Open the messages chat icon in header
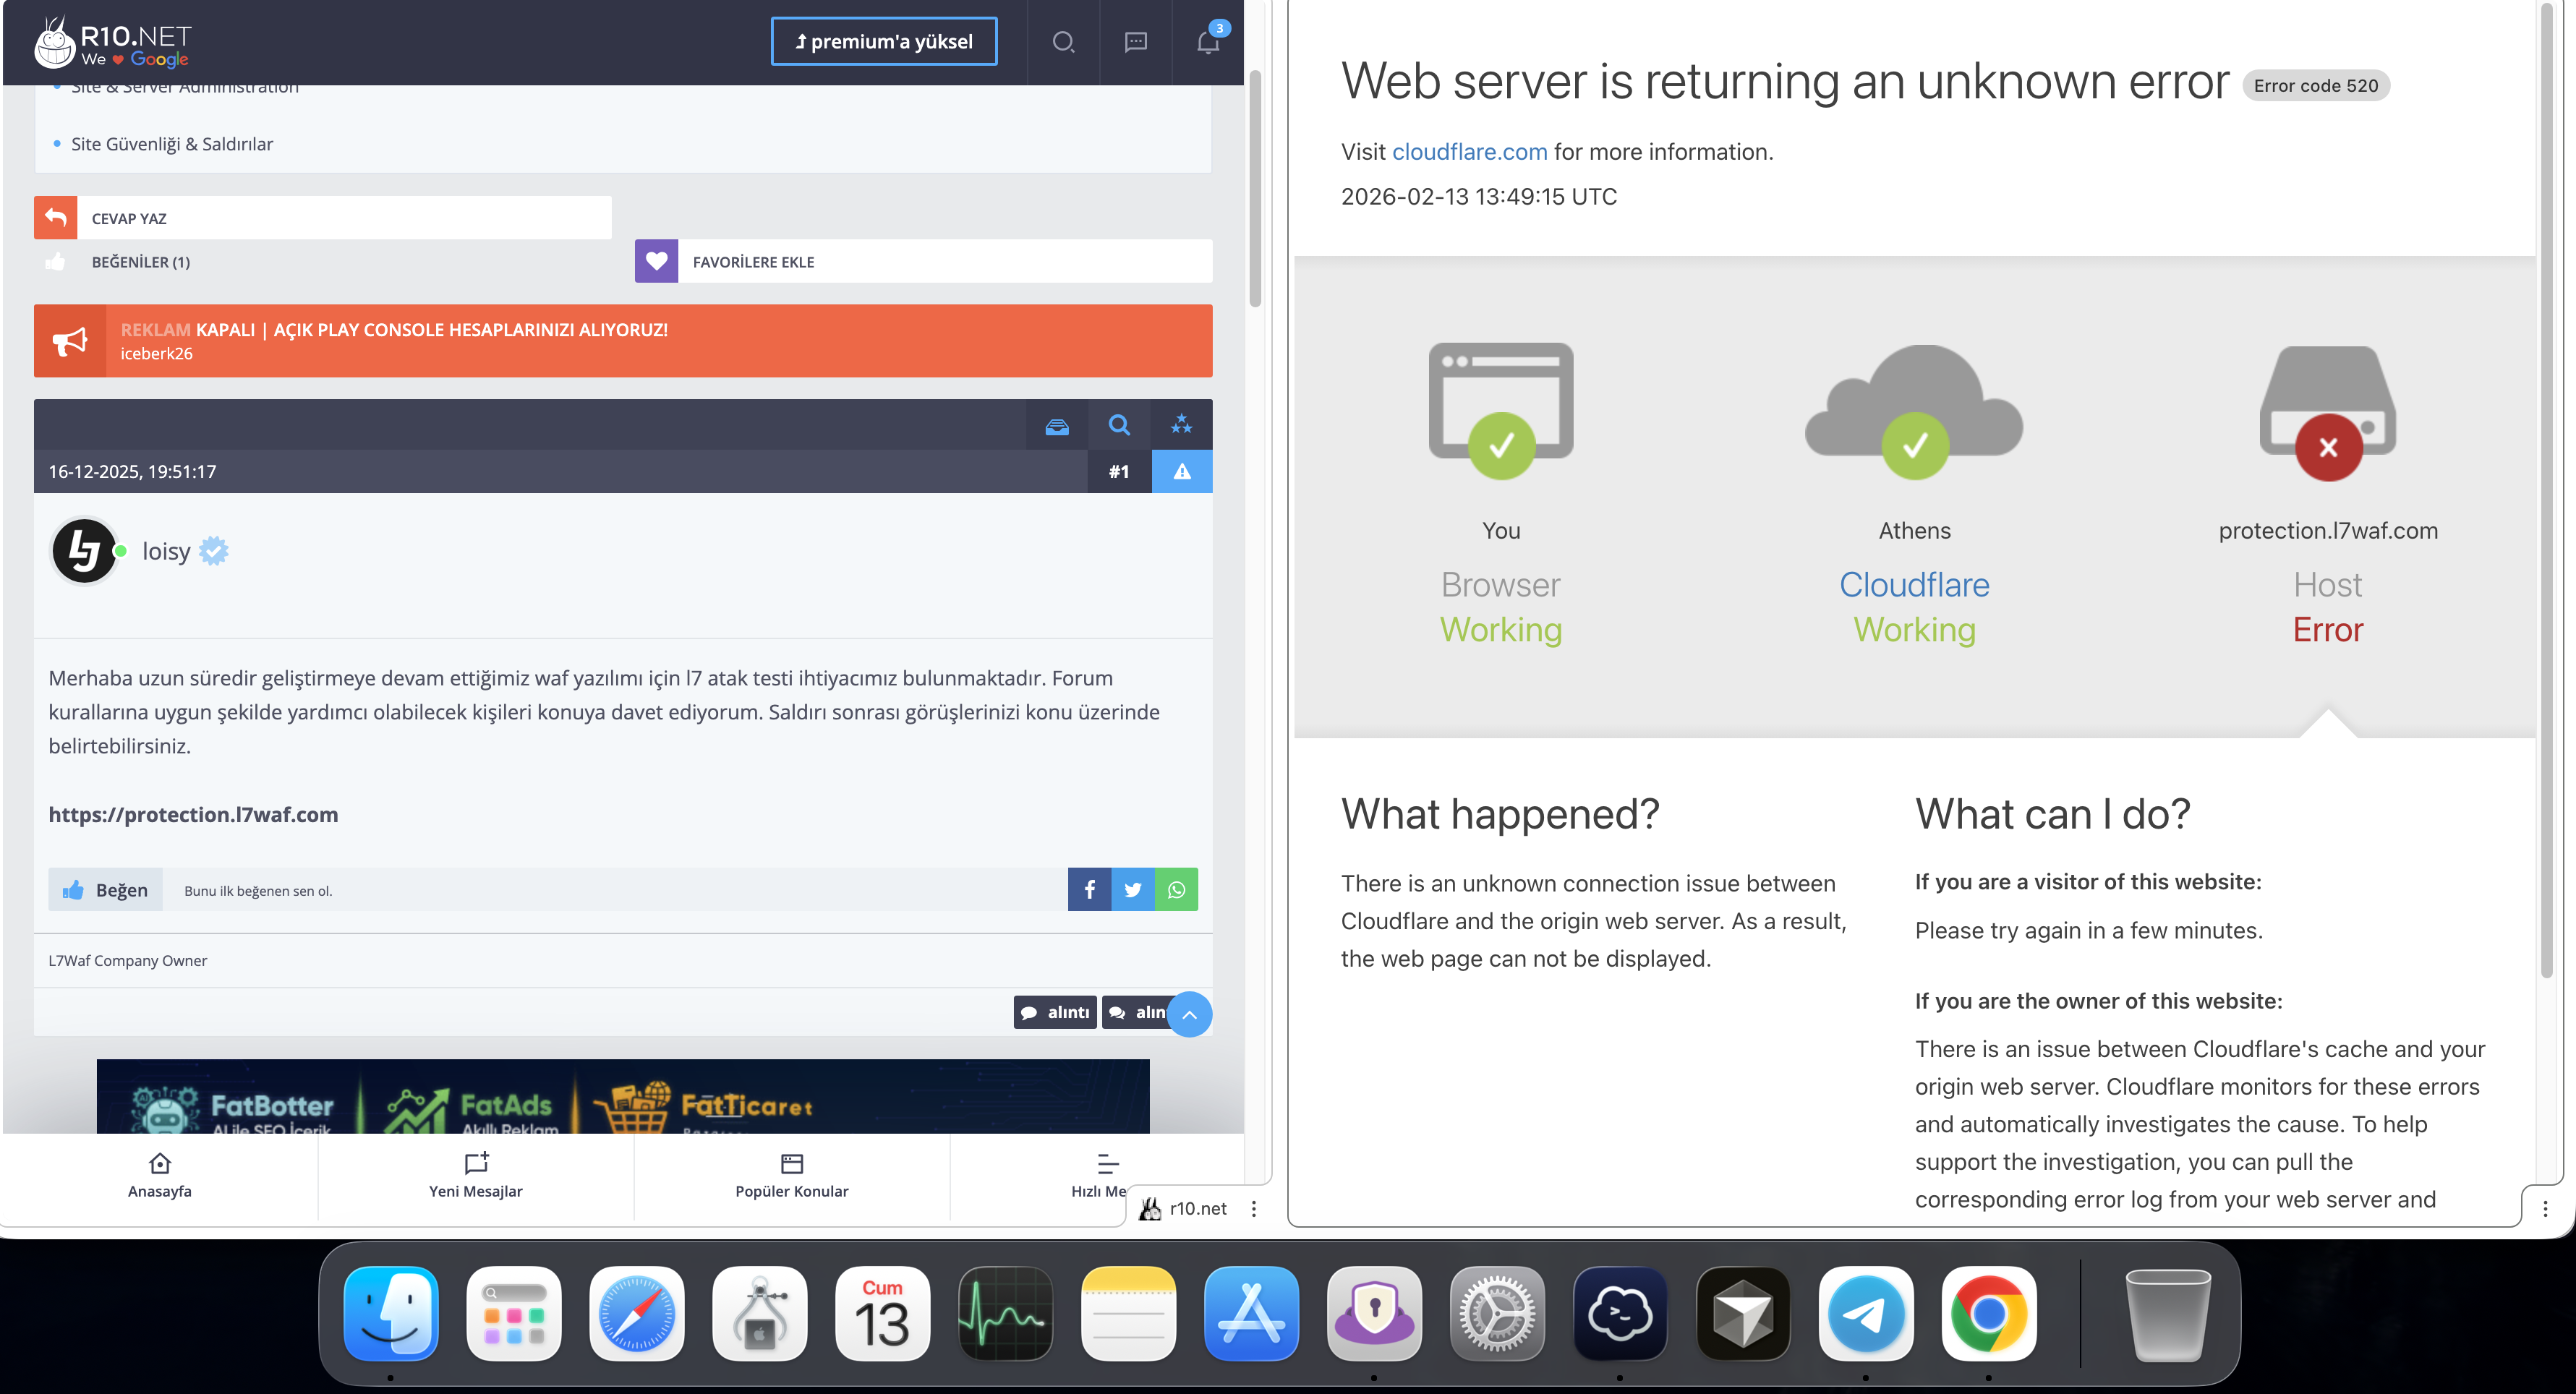The height and width of the screenshot is (1394, 2576). click(x=1135, y=42)
